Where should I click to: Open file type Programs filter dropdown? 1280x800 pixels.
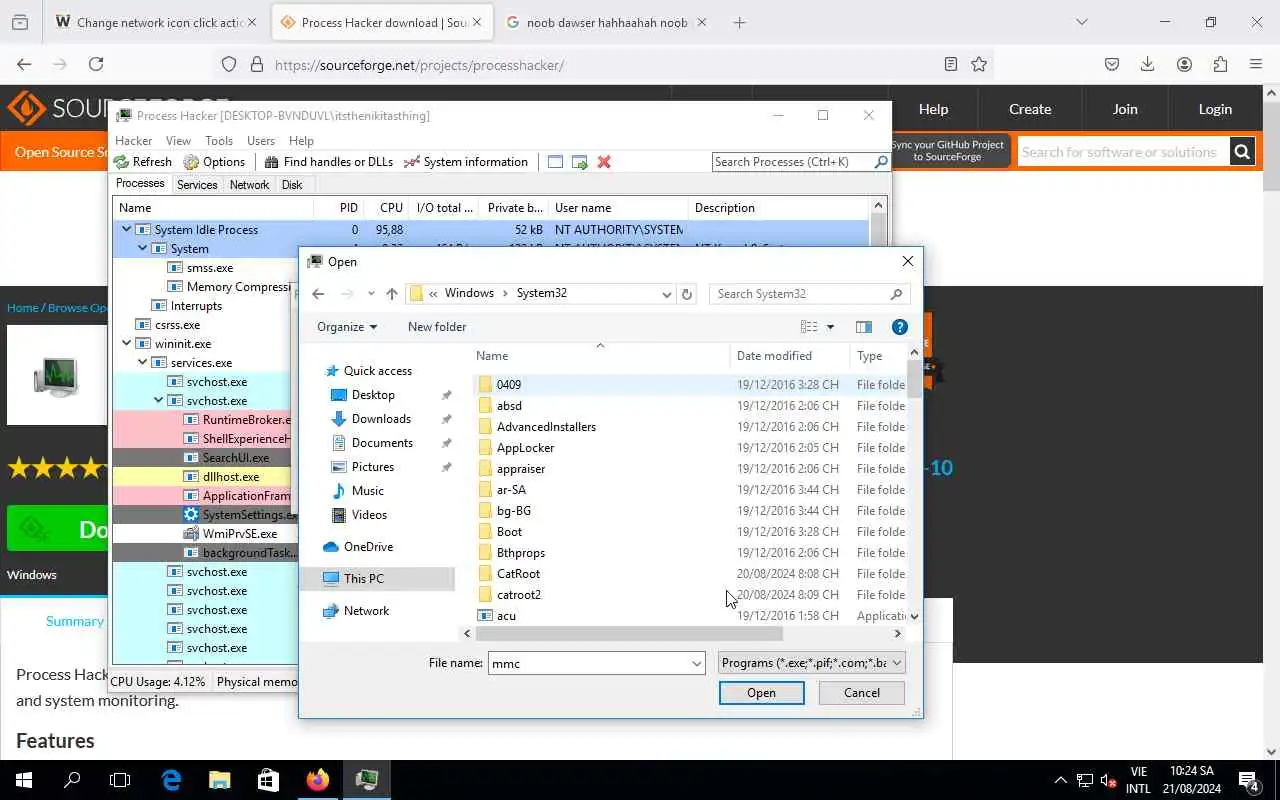[x=812, y=663]
